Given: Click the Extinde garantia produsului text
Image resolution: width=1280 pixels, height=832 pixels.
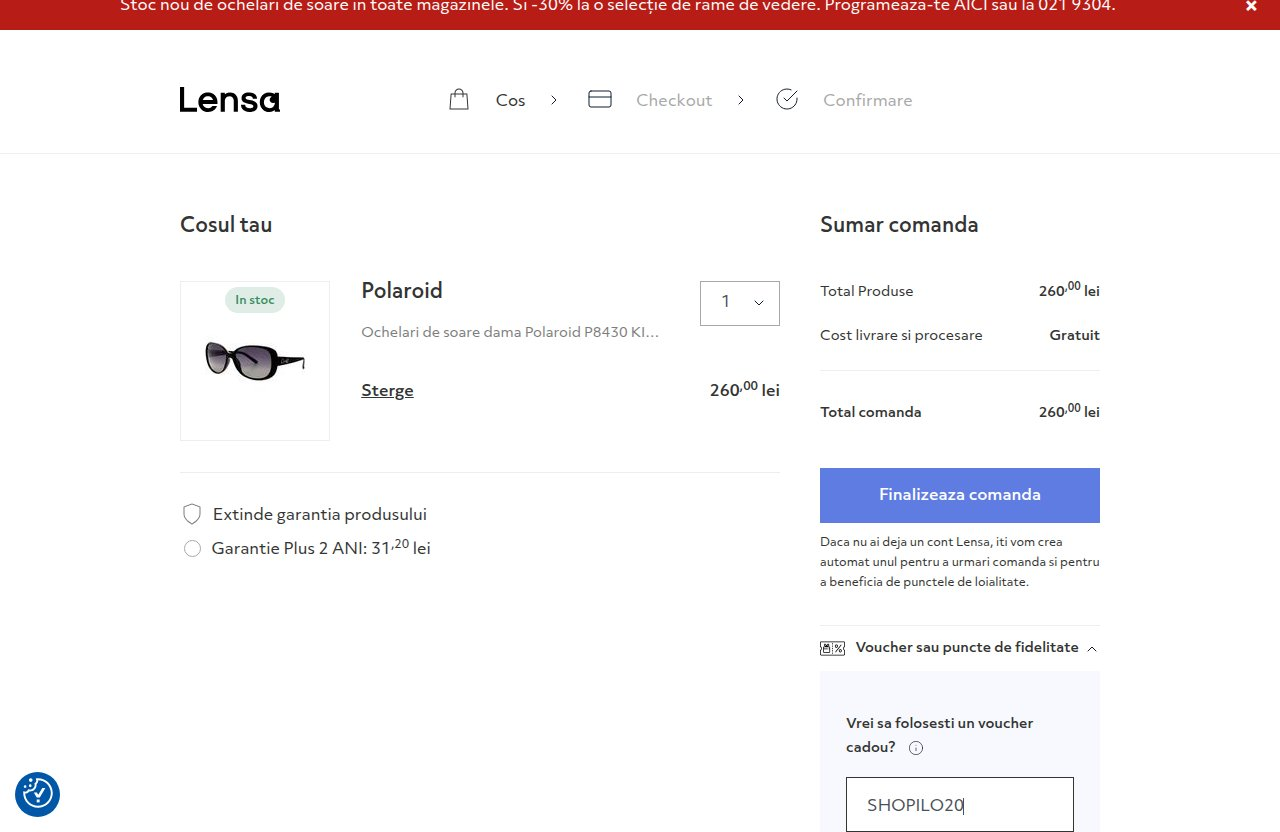Looking at the screenshot, I should [320, 514].
